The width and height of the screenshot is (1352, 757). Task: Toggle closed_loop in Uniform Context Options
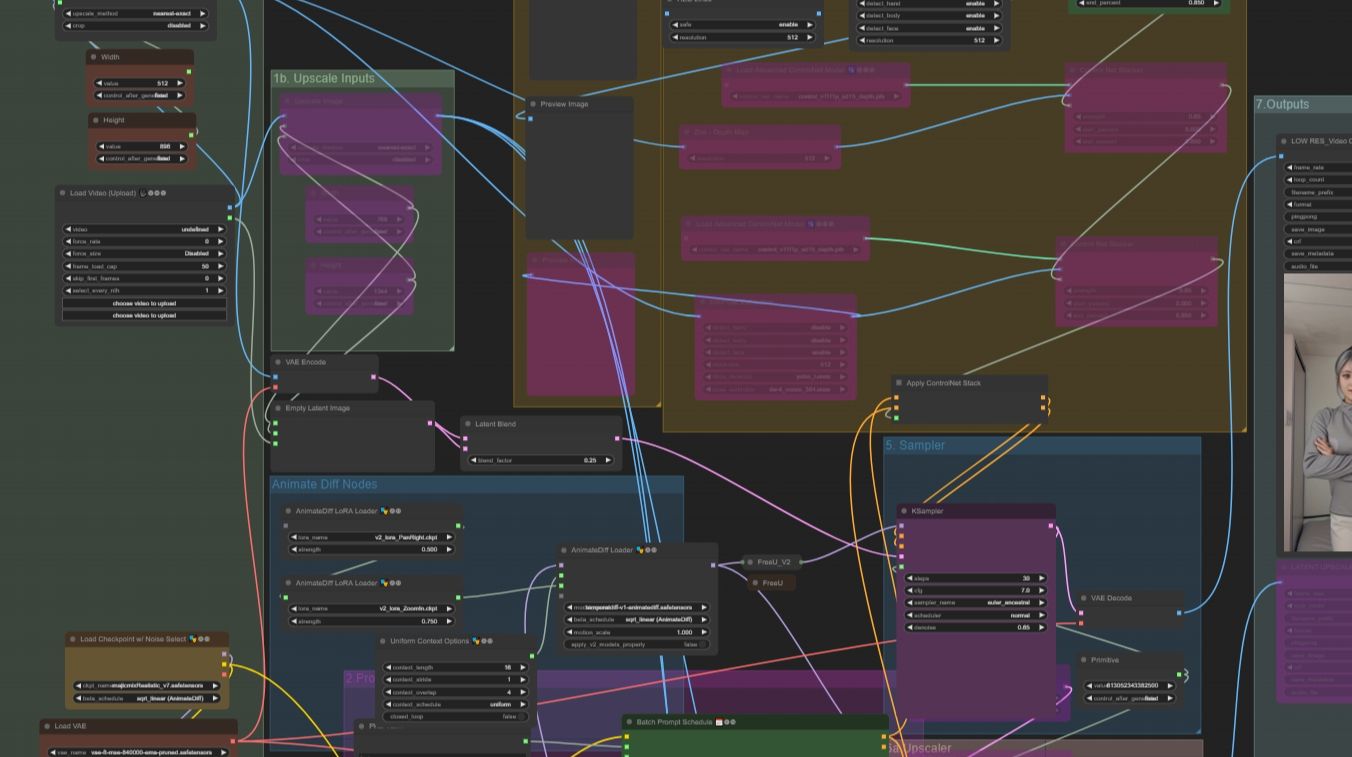tap(454, 716)
